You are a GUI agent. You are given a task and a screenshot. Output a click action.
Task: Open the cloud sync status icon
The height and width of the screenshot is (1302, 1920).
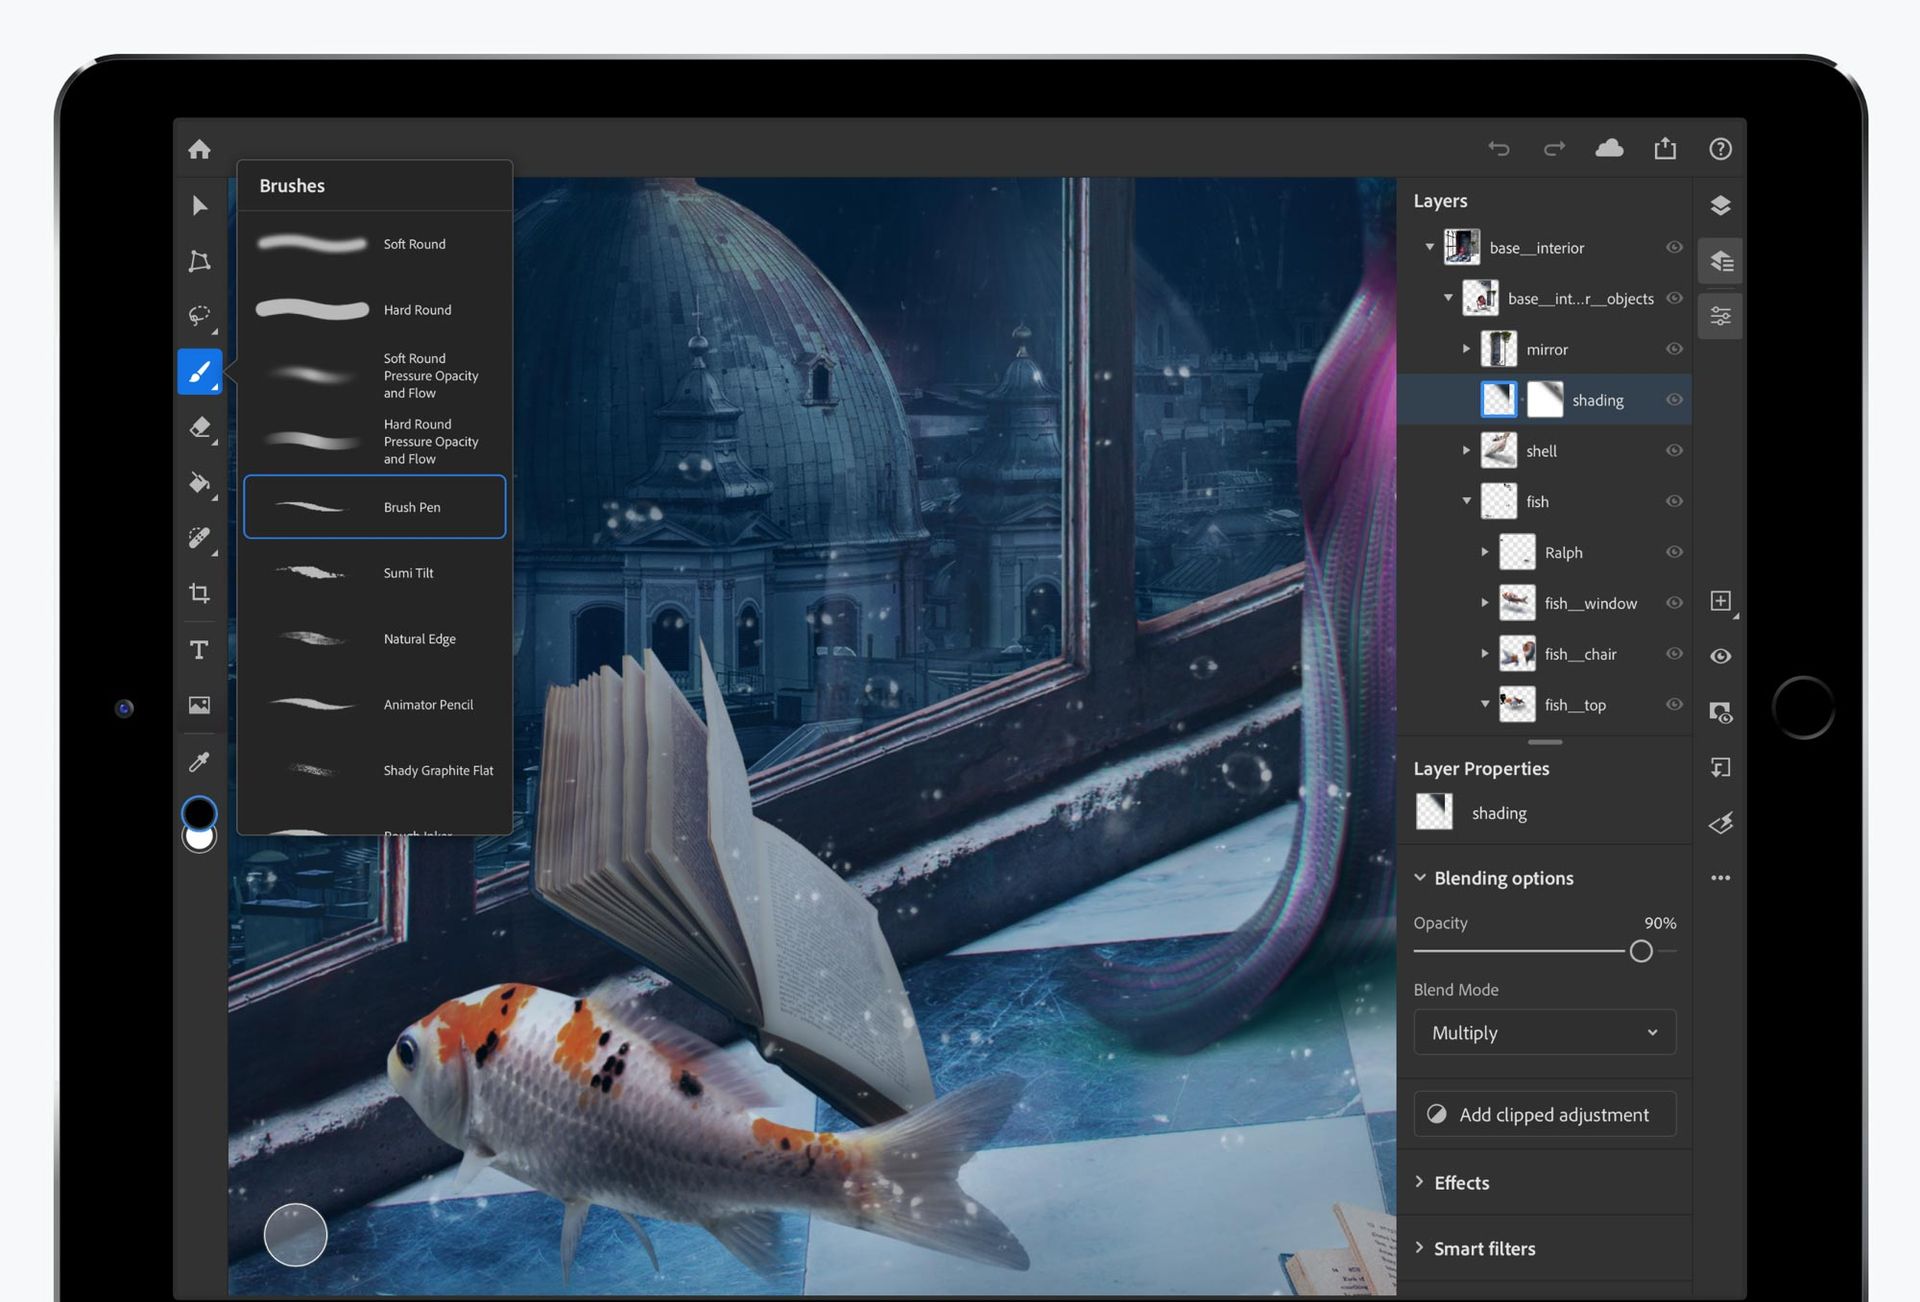[x=1609, y=148]
